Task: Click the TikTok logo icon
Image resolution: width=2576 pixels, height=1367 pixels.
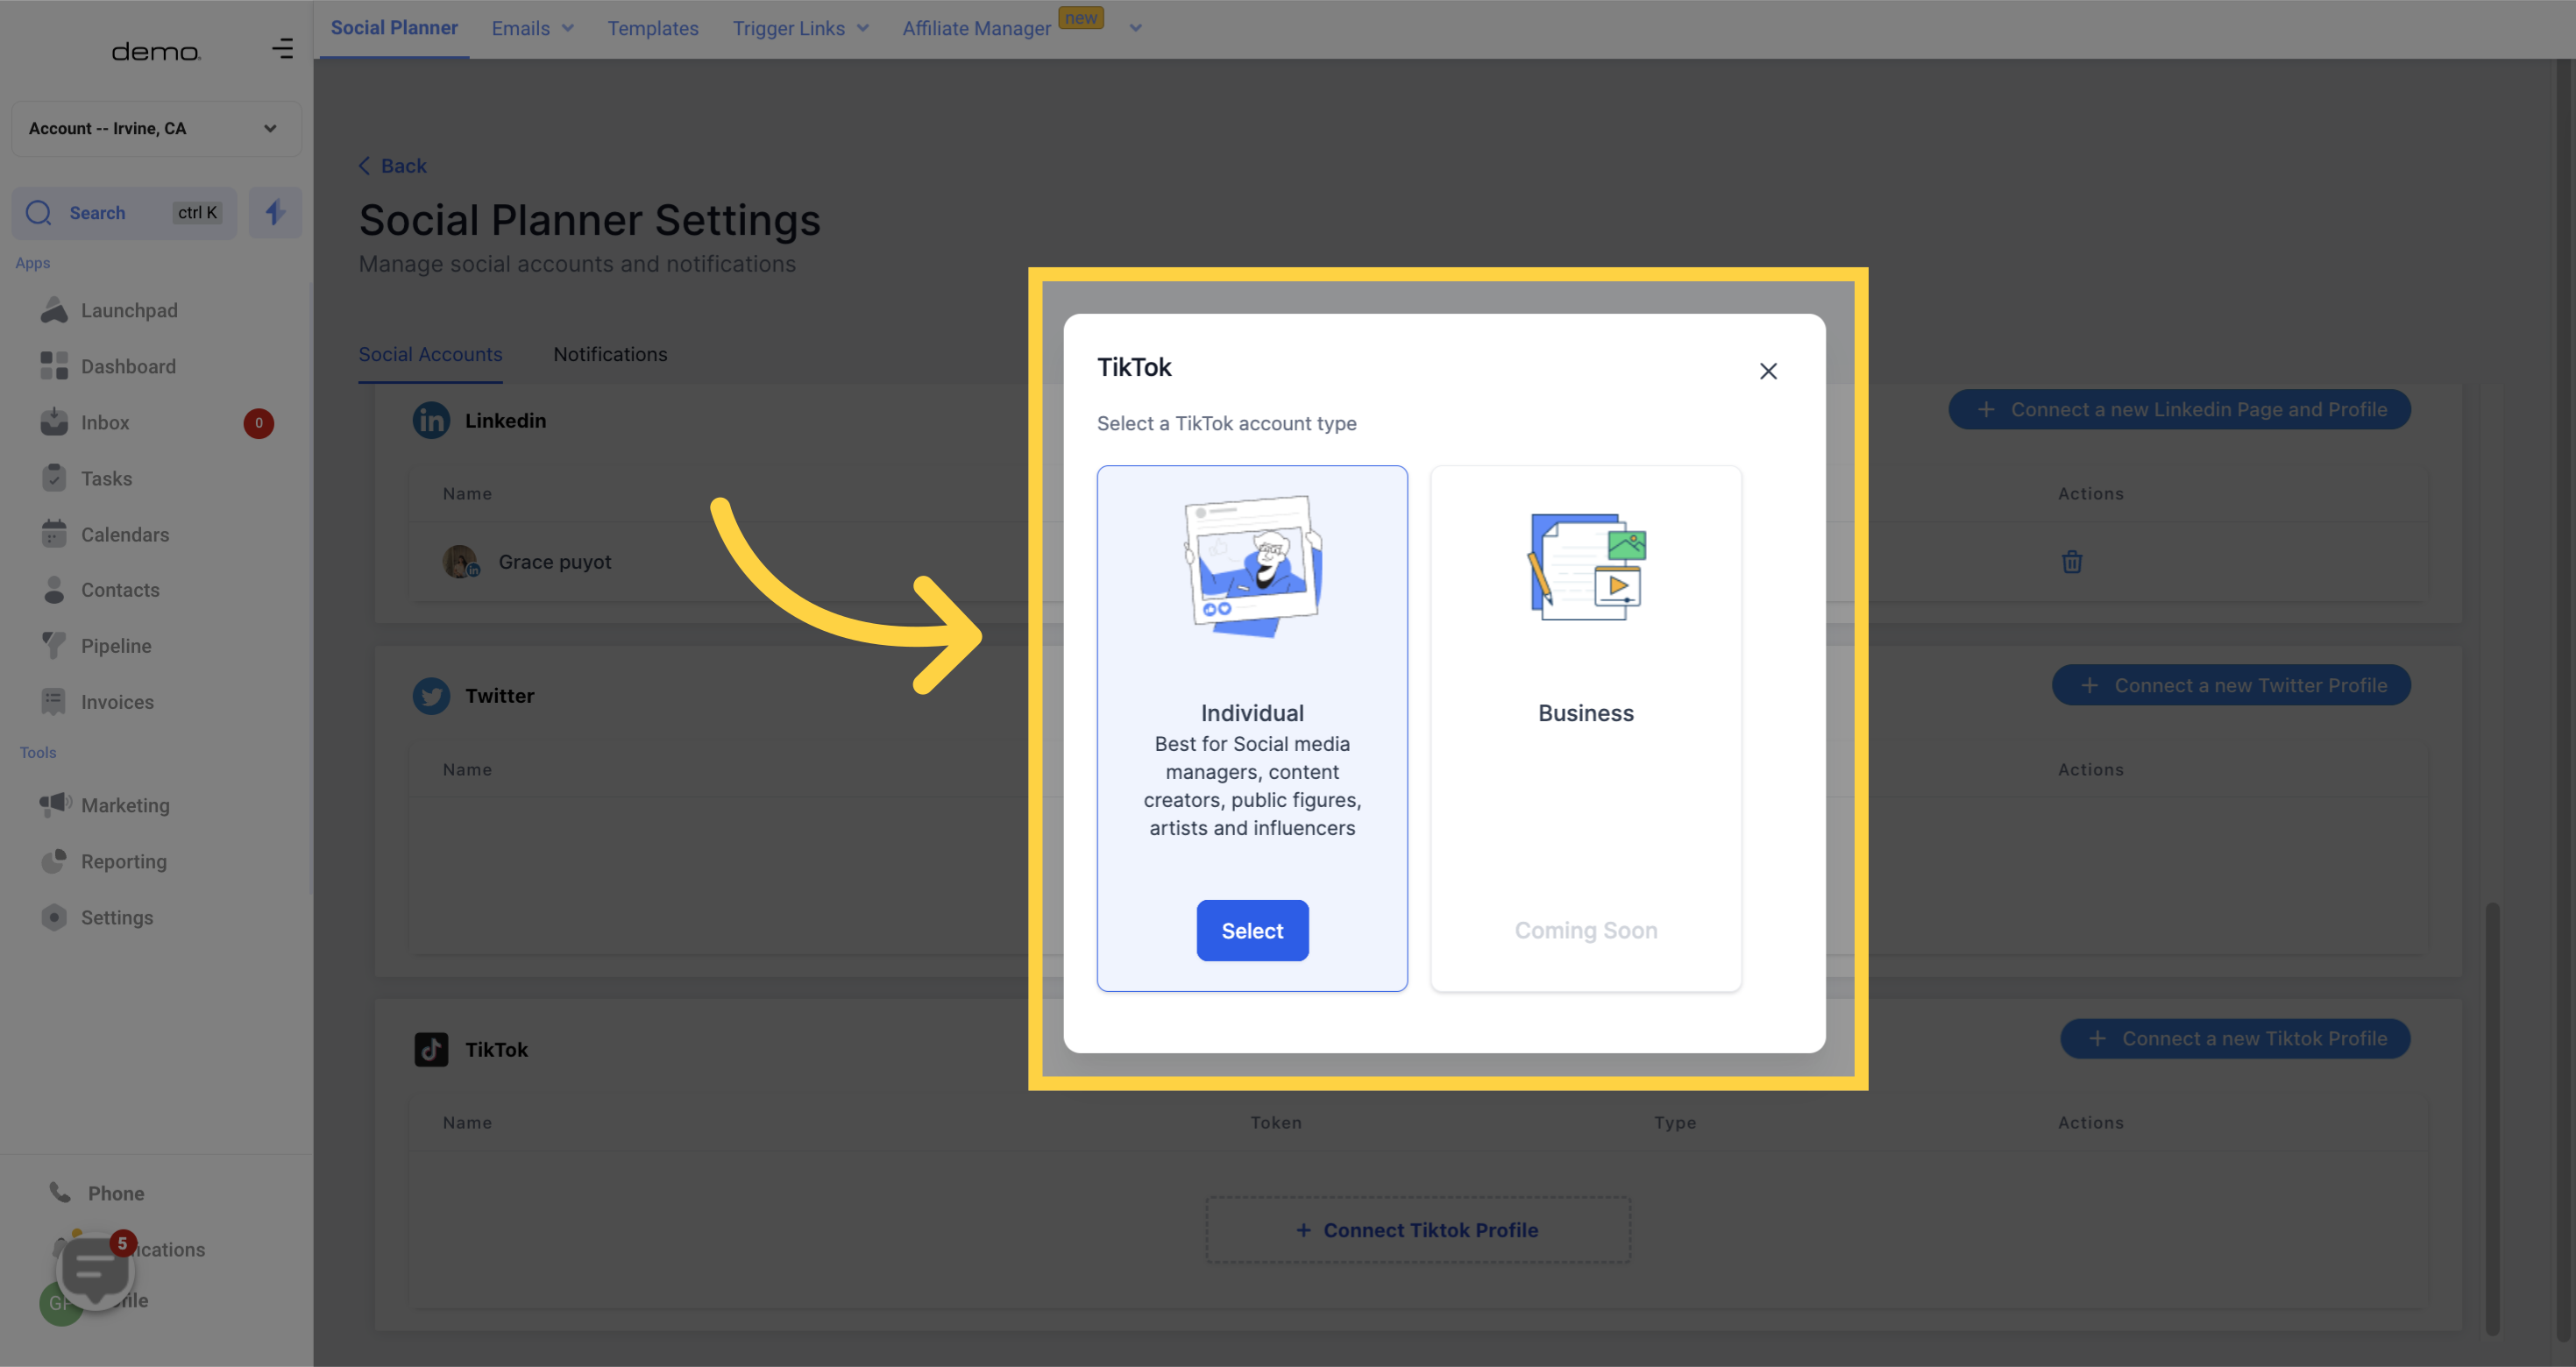Action: (x=431, y=1049)
